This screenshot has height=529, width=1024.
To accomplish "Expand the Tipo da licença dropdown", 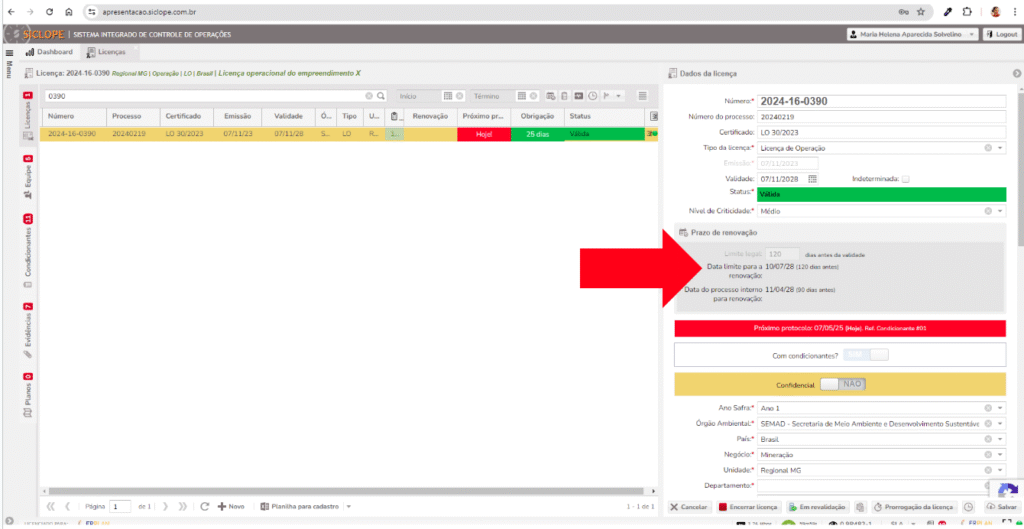I will tap(1001, 148).
